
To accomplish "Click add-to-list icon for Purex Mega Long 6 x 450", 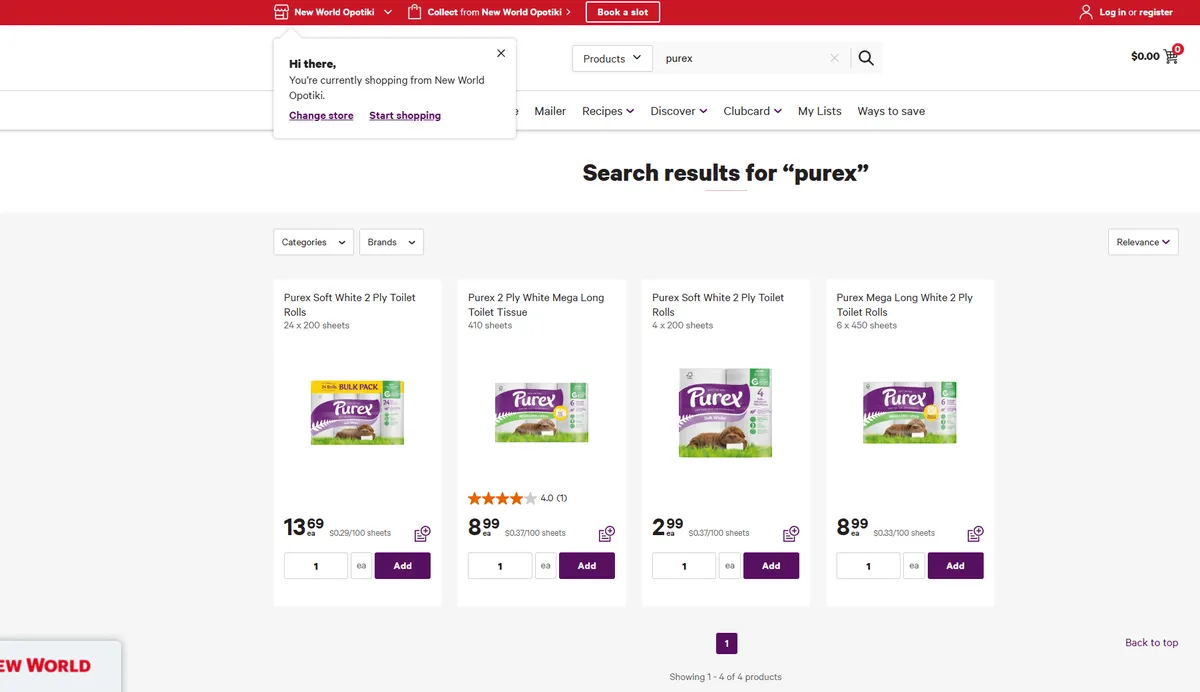I will pos(975,533).
